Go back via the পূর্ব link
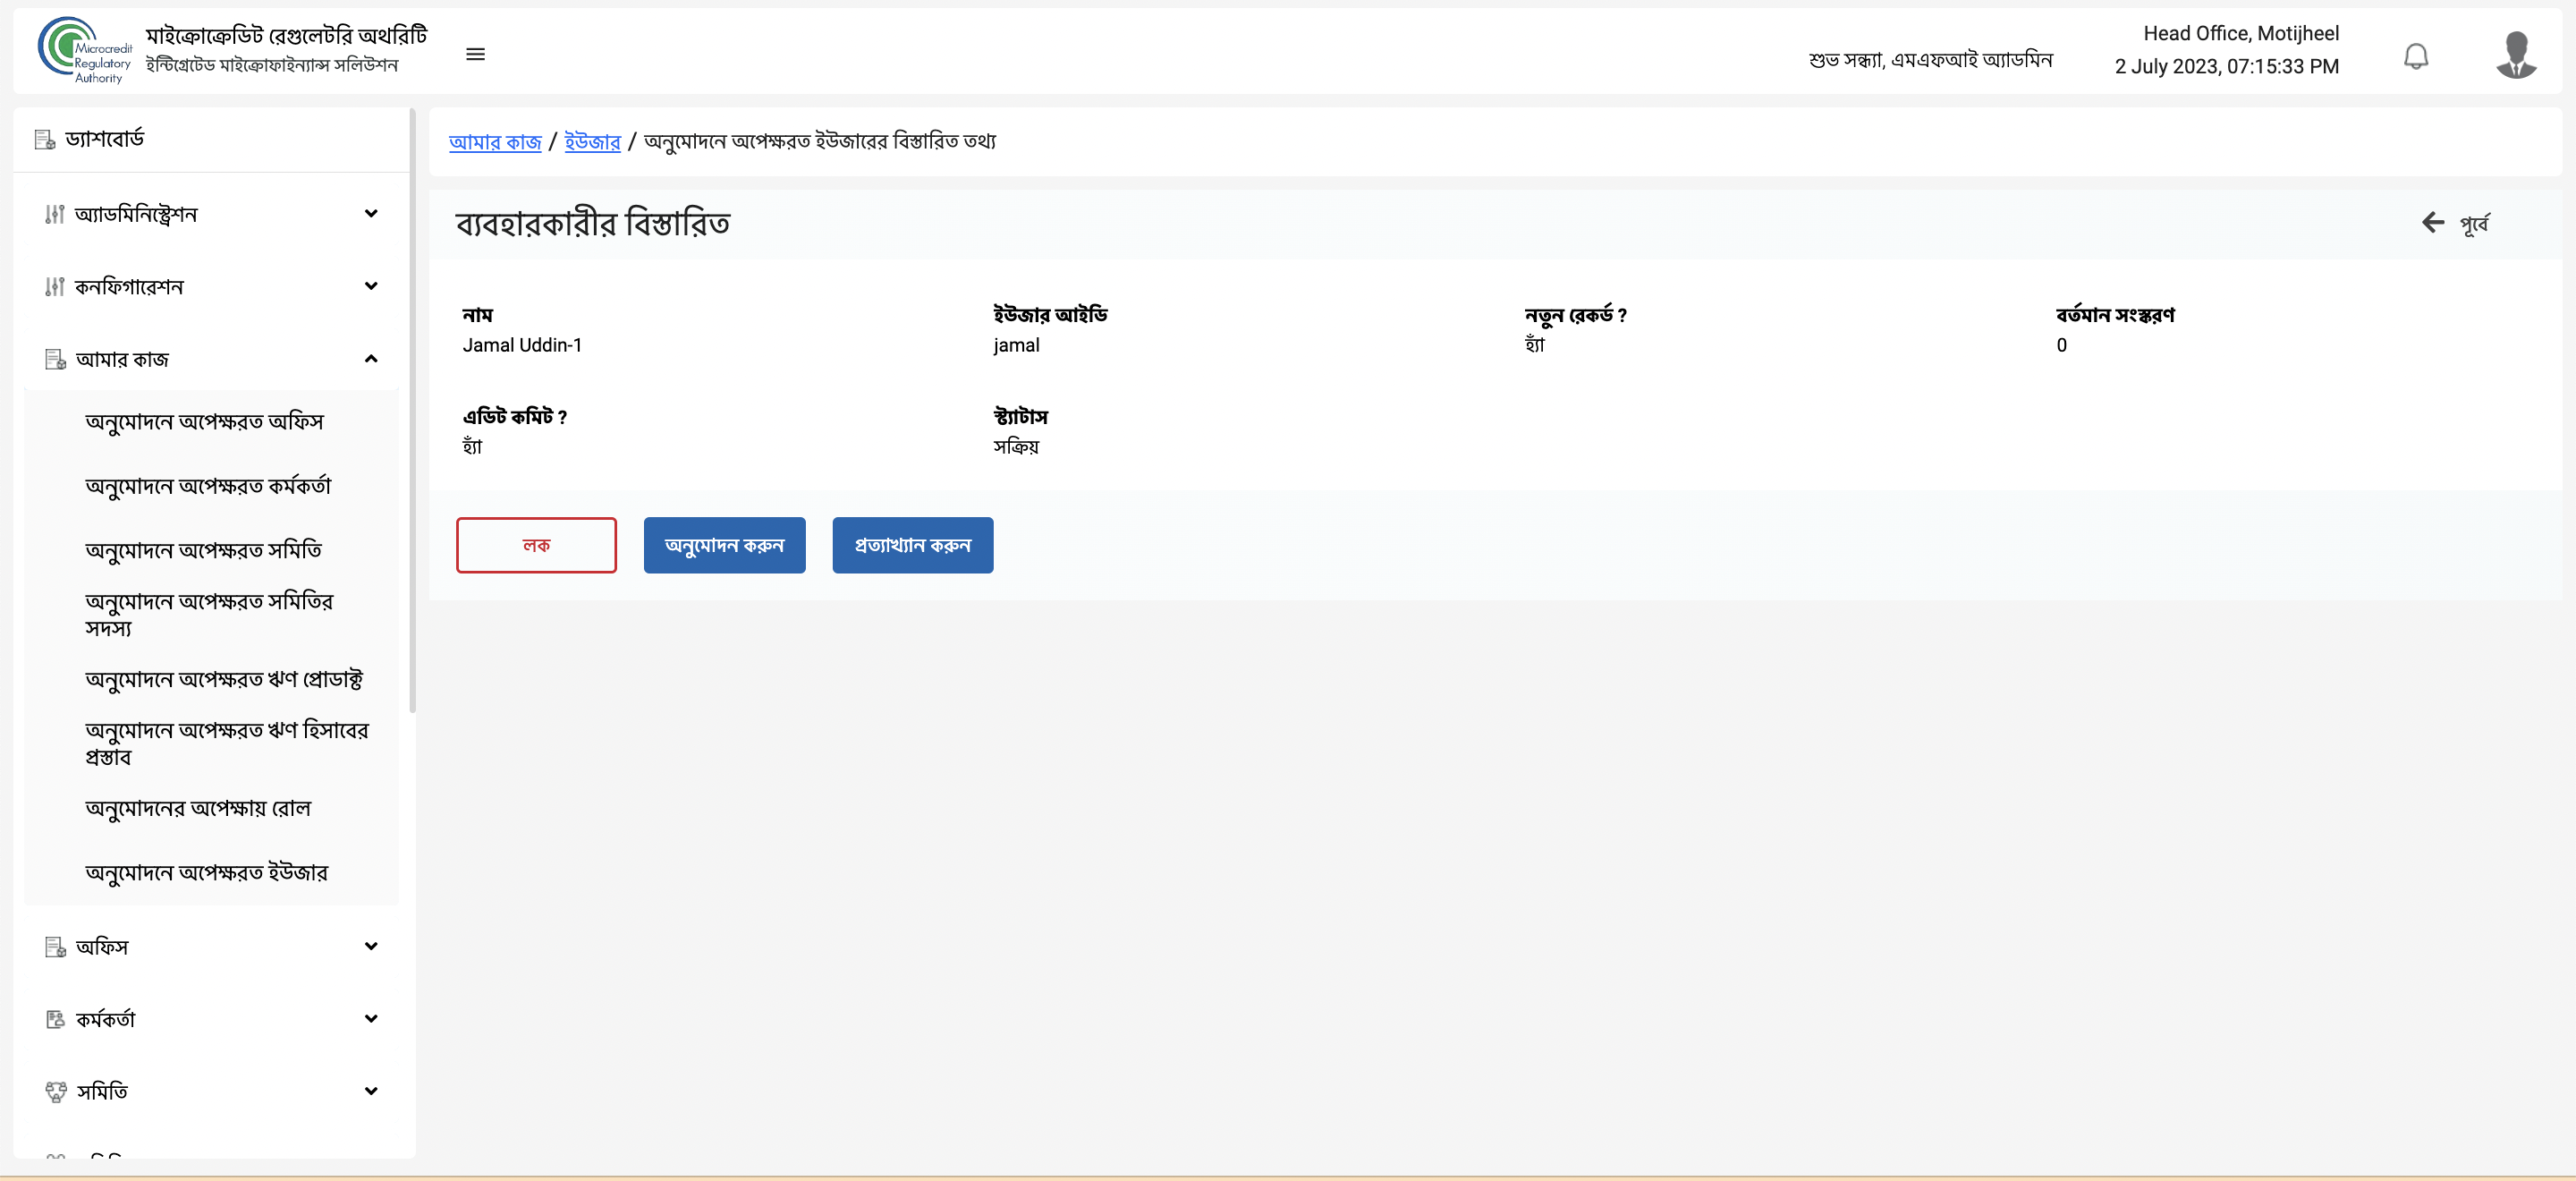This screenshot has width=2576, height=1181. click(2474, 223)
